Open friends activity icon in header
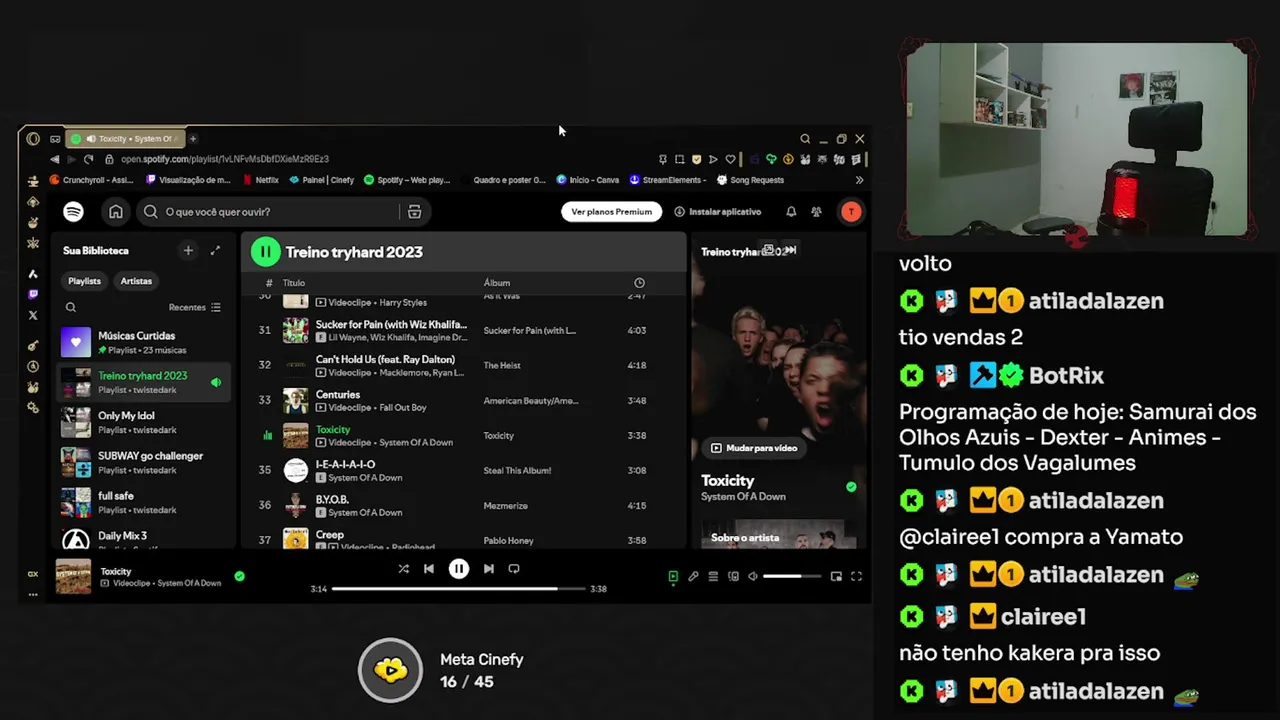 tap(816, 212)
